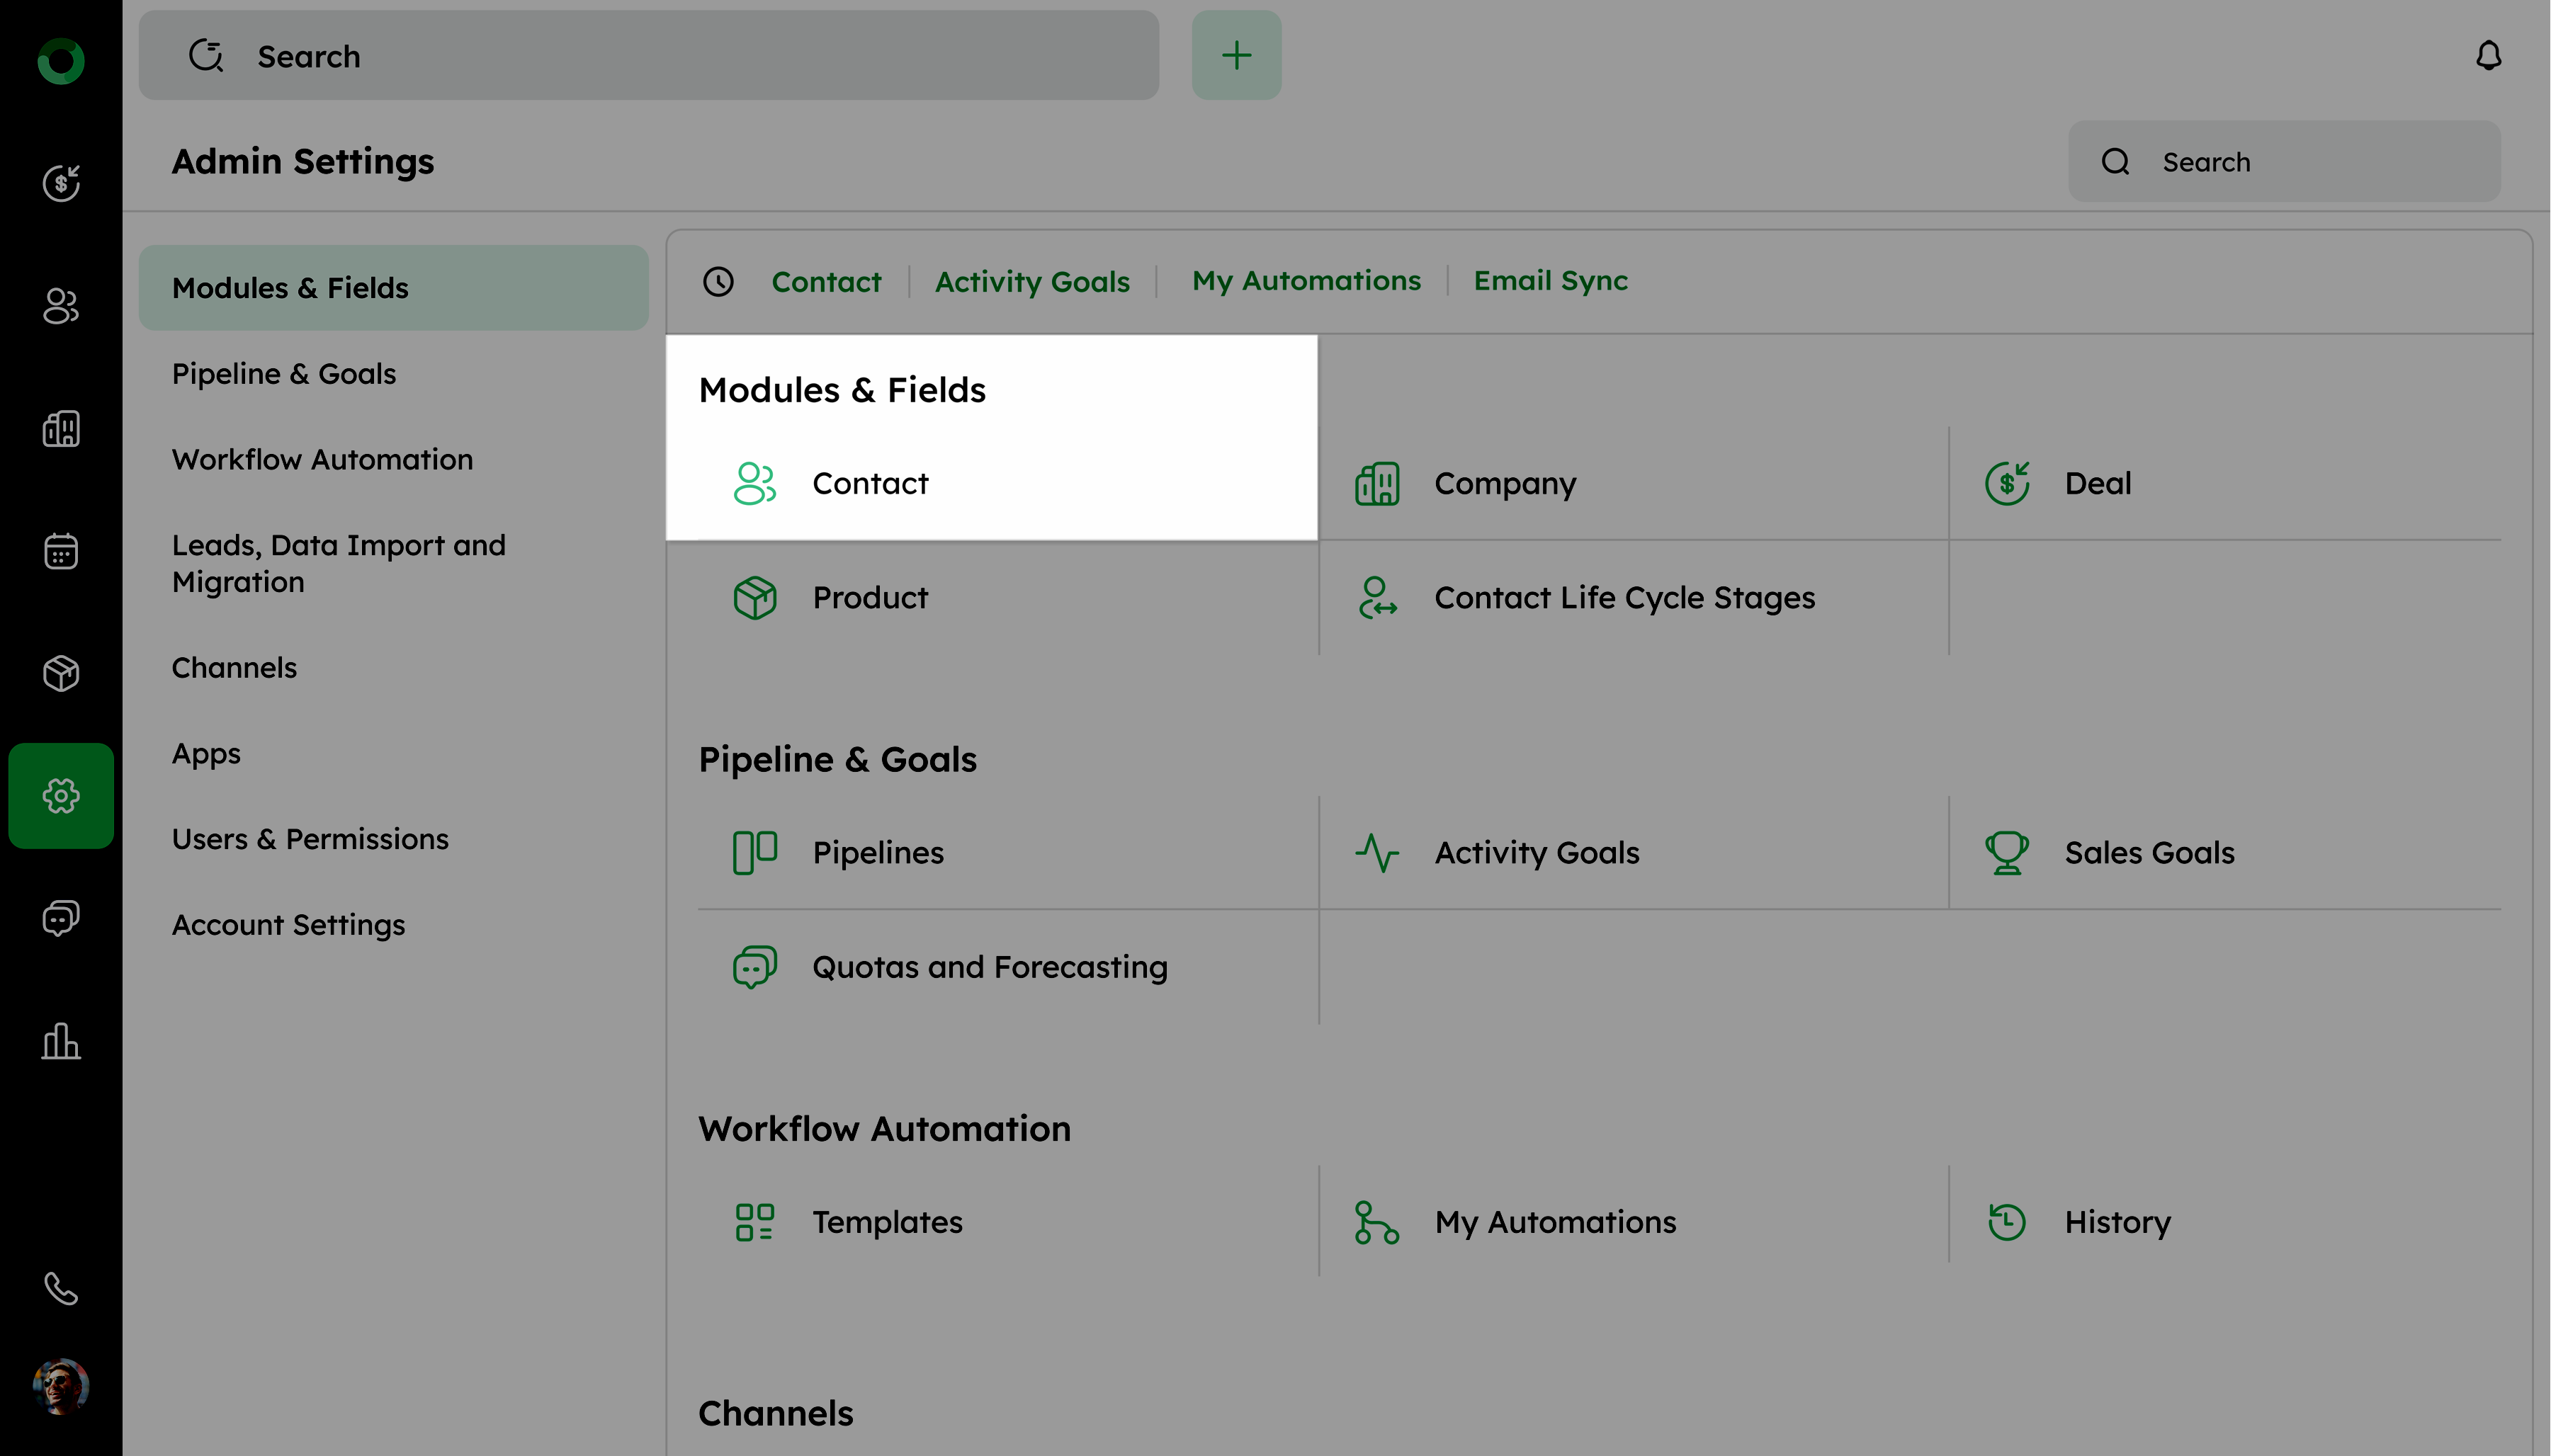This screenshot has width=2551, height=1456.
Task: Open Companies building icon in sidebar
Action: click(x=61, y=429)
